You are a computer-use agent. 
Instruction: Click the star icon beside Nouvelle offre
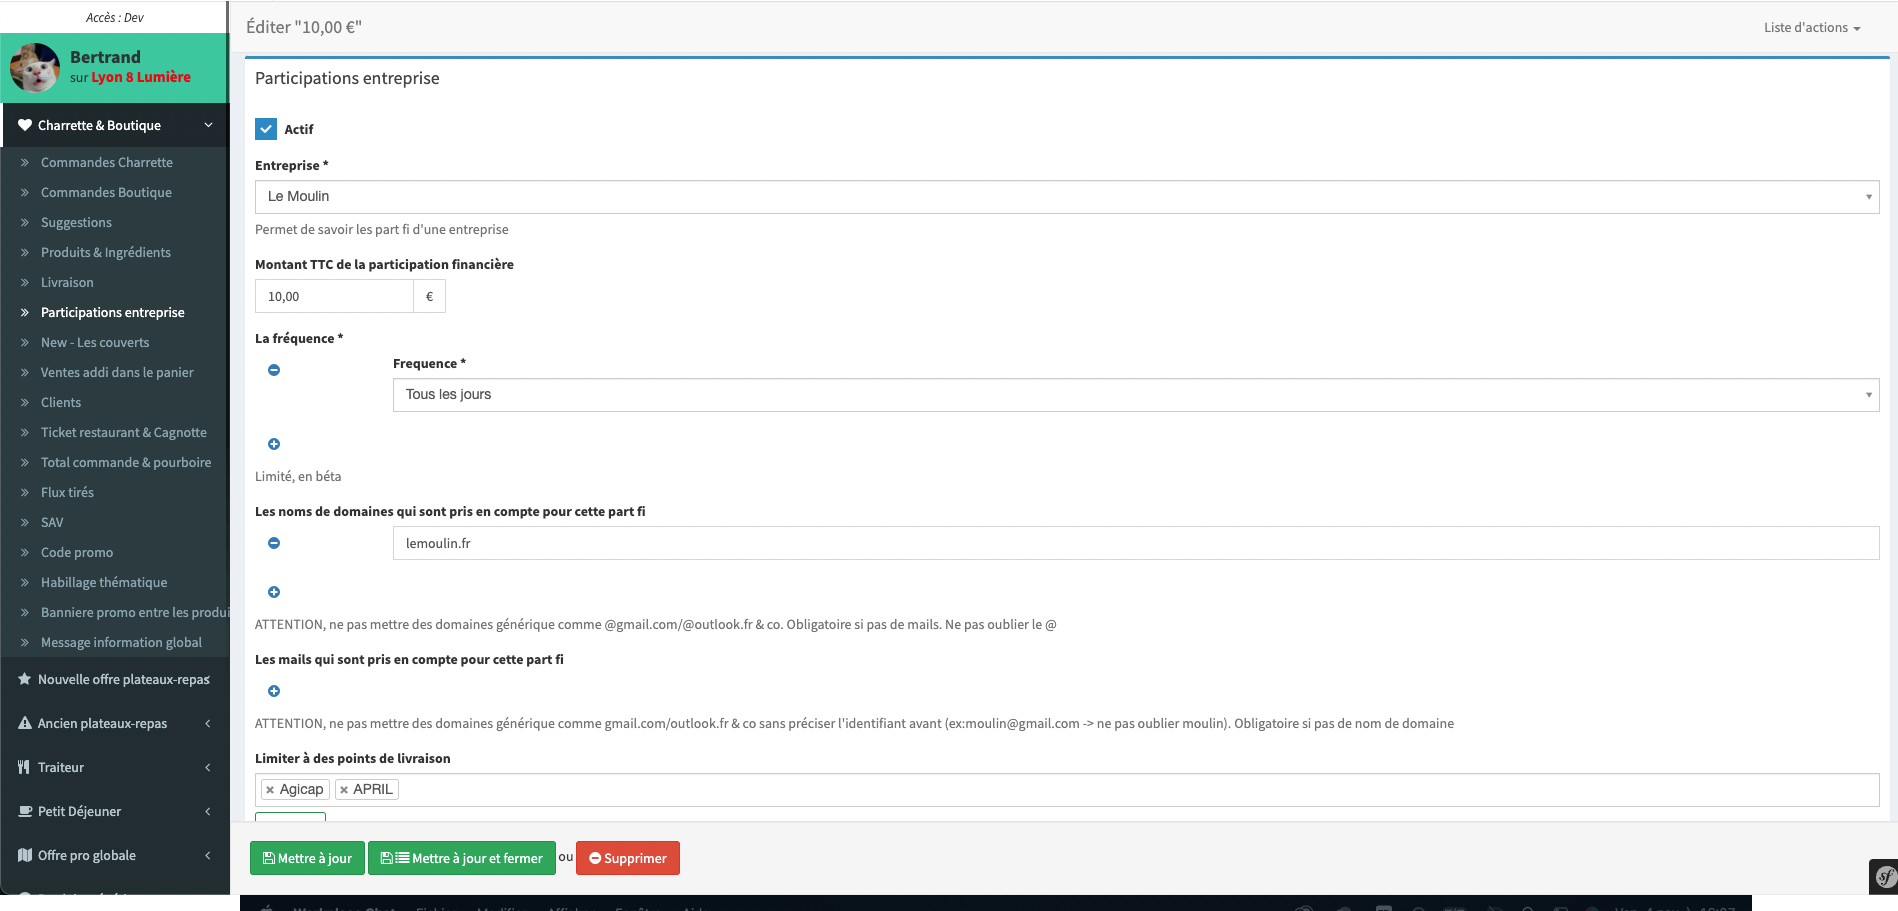(25, 679)
